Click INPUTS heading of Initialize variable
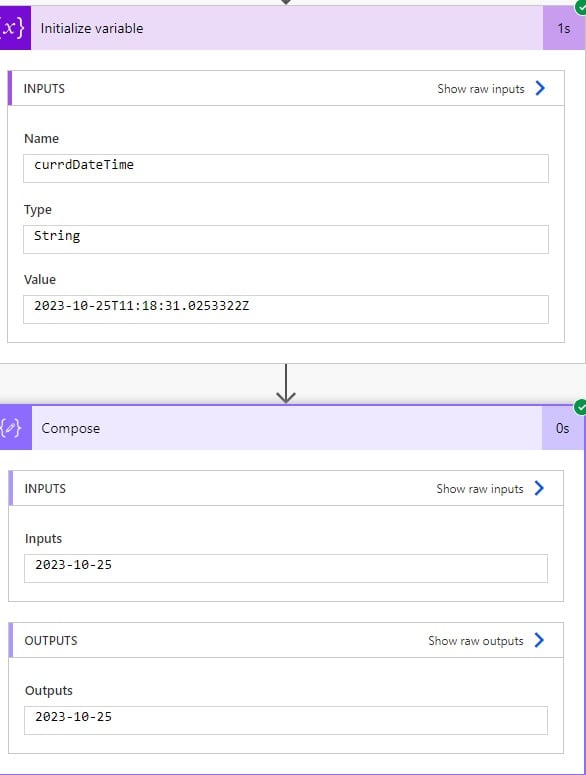The width and height of the screenshot is (586, 775). pos(44,89)
